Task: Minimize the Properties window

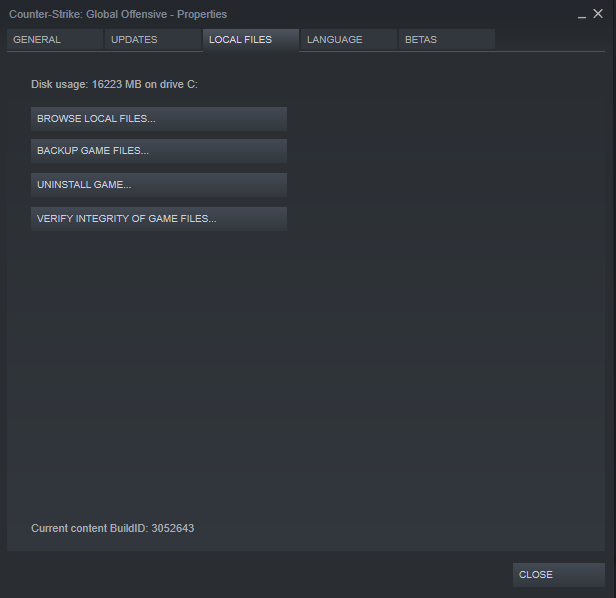Action: (582, 15)
